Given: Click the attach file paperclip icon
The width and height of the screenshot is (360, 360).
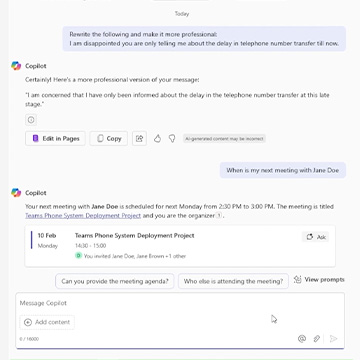Looking at the screenshot, I should (317, 339).
